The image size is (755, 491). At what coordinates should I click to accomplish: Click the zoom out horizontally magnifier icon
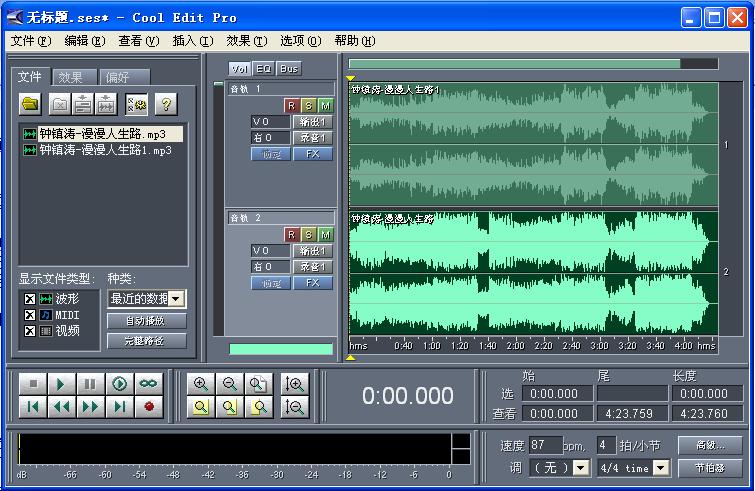[x=230, y=384]
